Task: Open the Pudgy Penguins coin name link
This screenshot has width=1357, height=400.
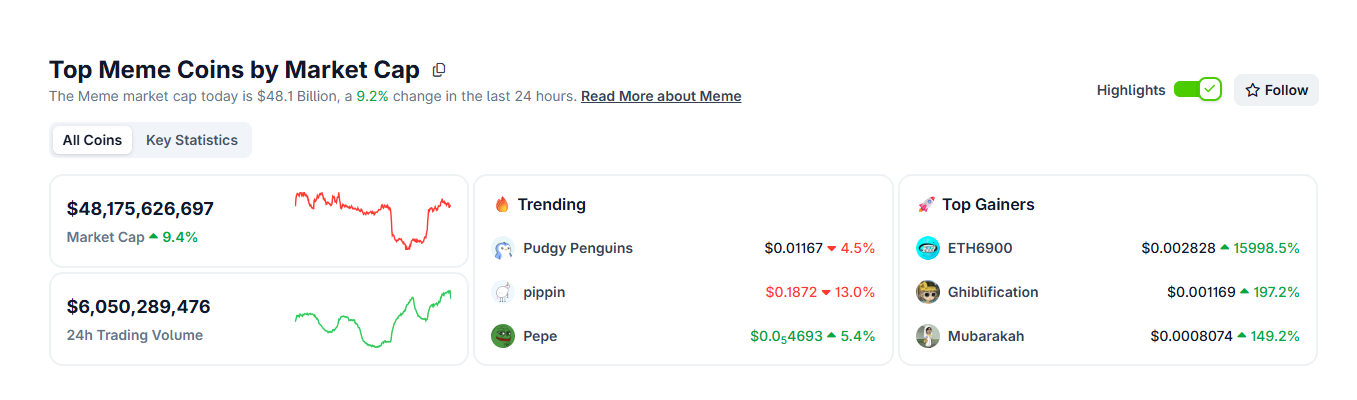Action: pos(578,248)
